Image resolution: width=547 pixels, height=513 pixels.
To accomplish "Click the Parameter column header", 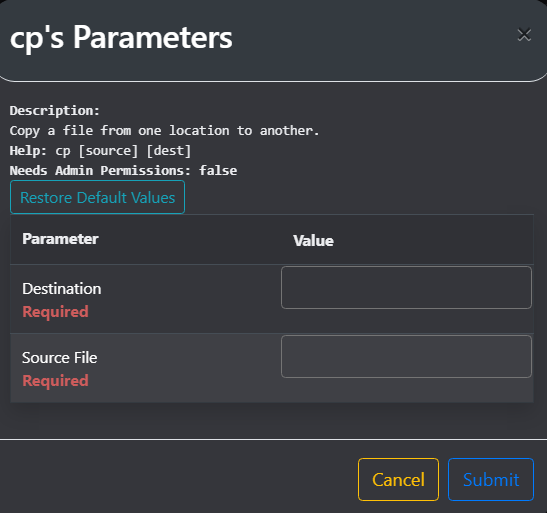I will tap(60, 239).
